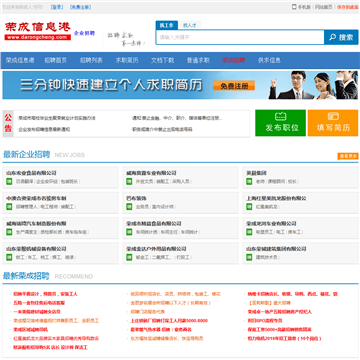The image size is (360, 360).
Task: Click green icon under 山东宏业食品有限公司
Action: click(x=9, y=181)
